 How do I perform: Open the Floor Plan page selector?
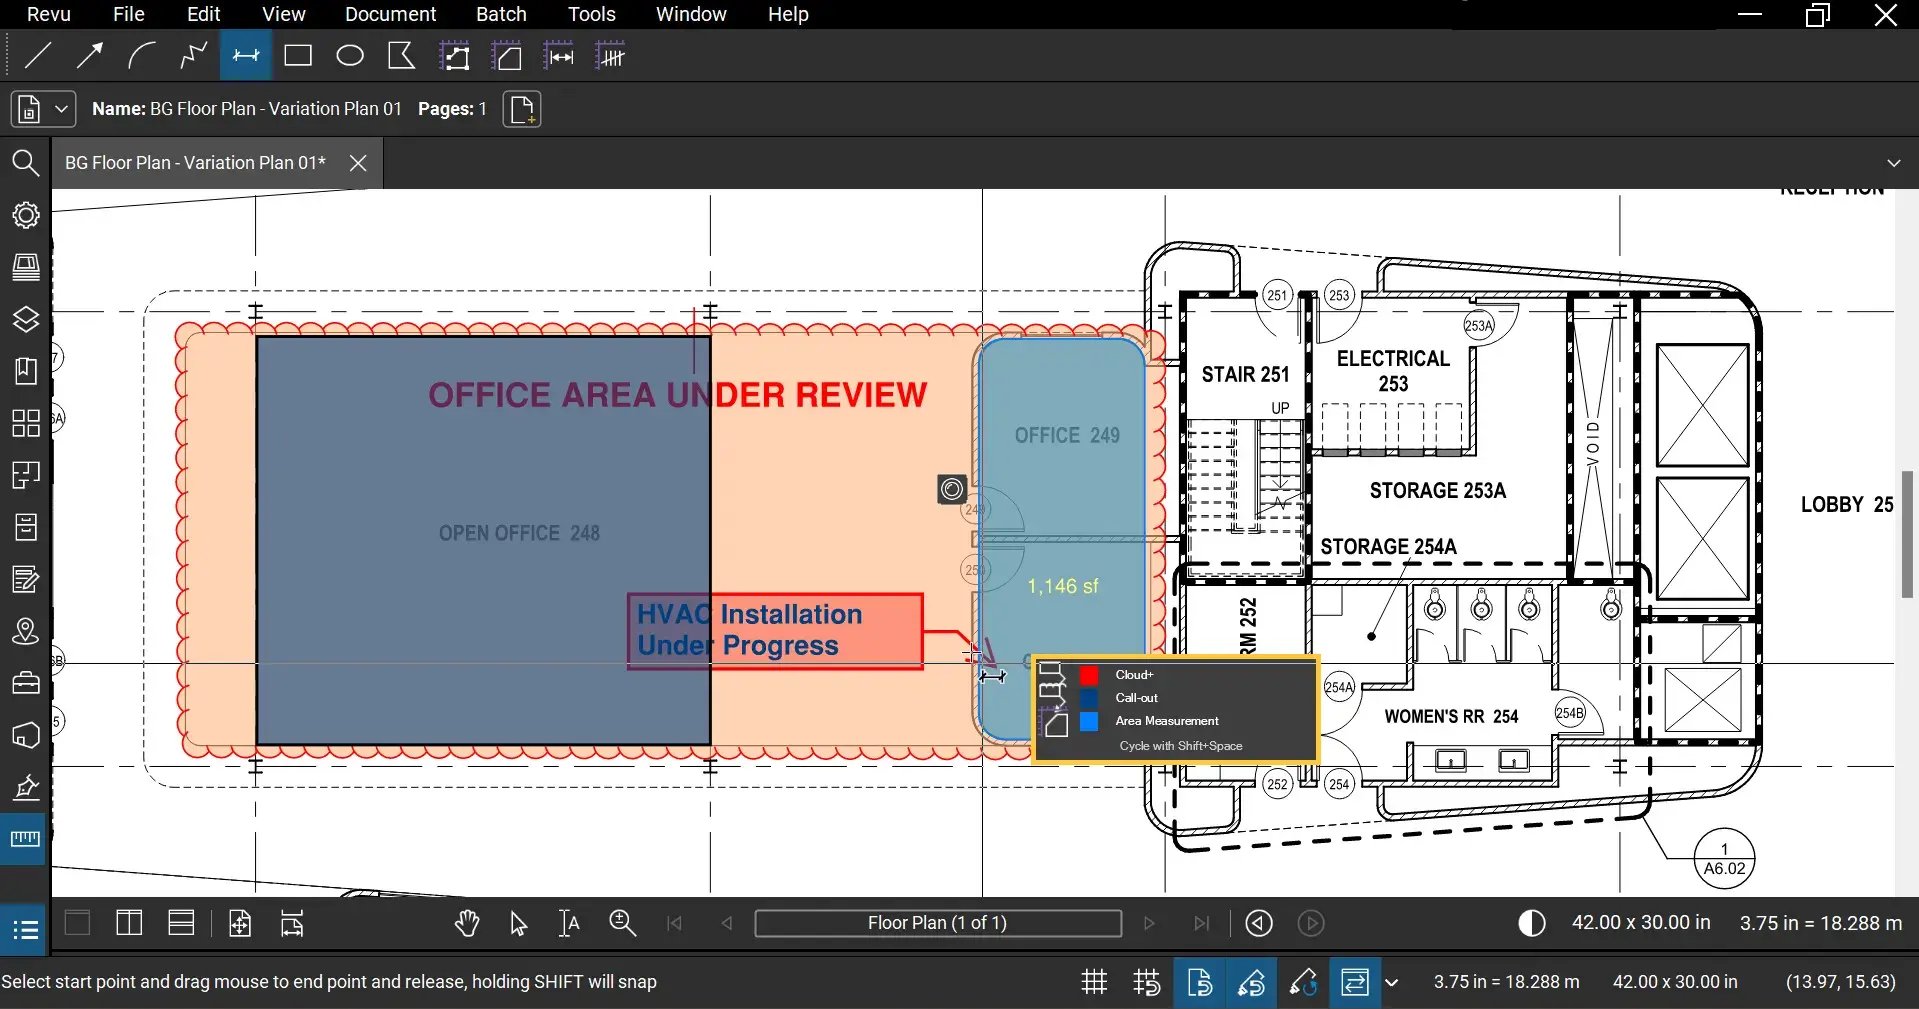938,923
